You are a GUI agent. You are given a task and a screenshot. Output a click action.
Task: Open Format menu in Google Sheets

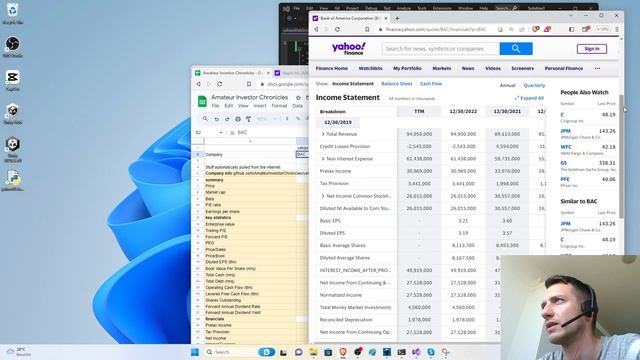[279, 106]
